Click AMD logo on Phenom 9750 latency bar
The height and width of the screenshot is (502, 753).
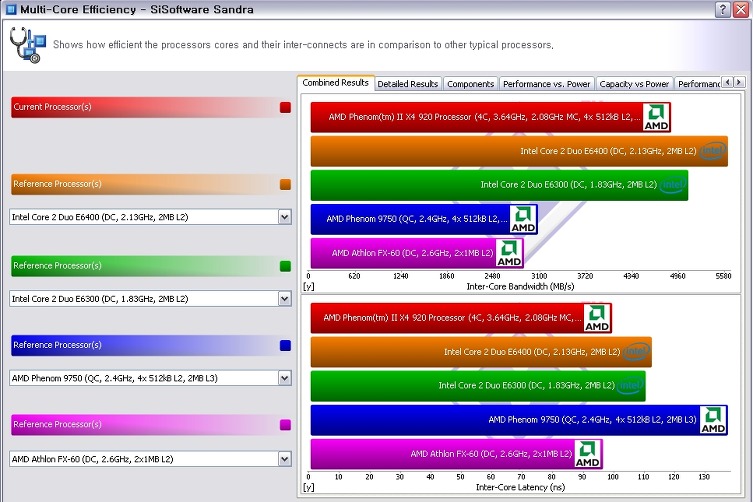point(713,420)
